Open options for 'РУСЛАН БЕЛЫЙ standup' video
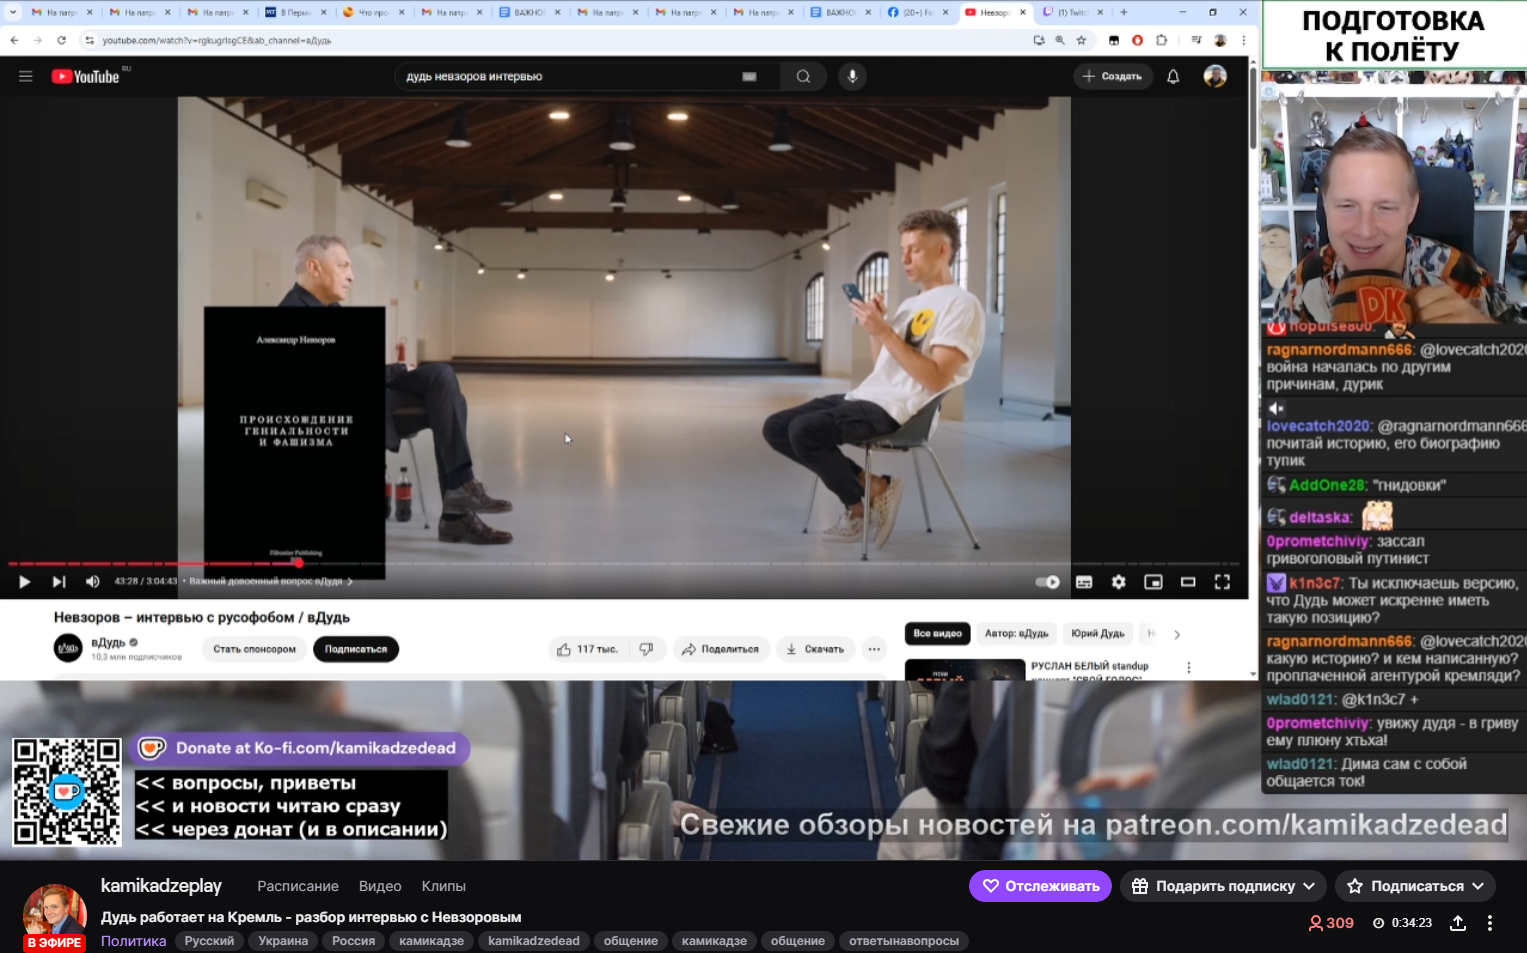The width and height of the screenshot is (1527, 953). tap(1188, 667)
